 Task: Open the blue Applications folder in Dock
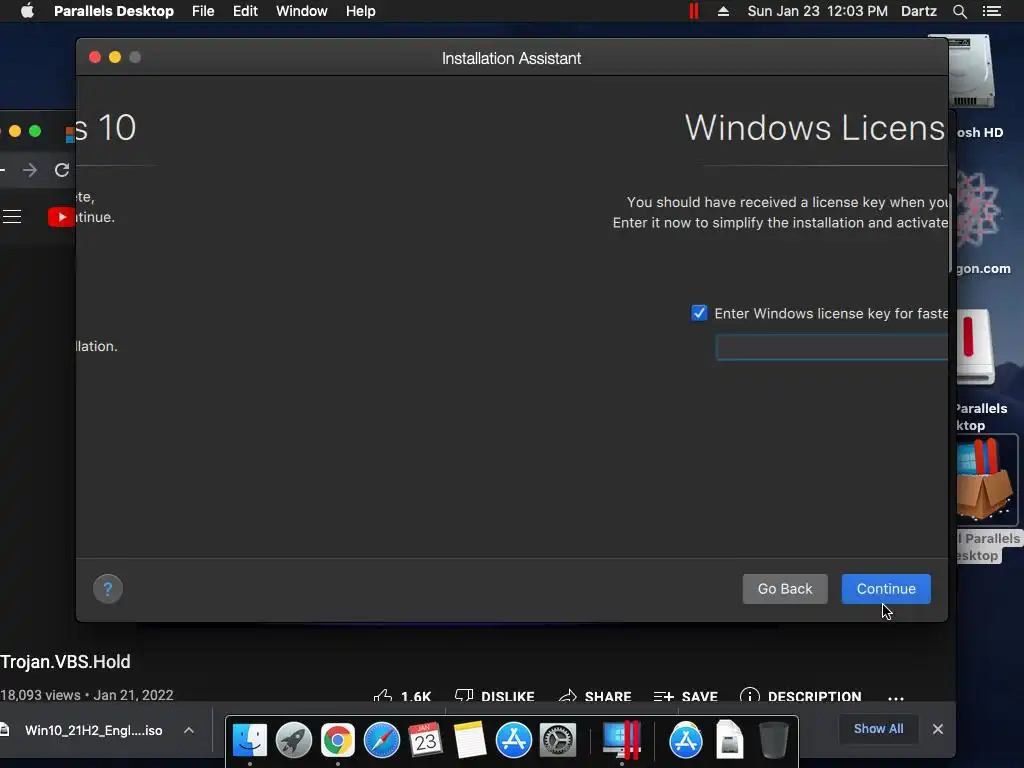(x=686, y=740)
